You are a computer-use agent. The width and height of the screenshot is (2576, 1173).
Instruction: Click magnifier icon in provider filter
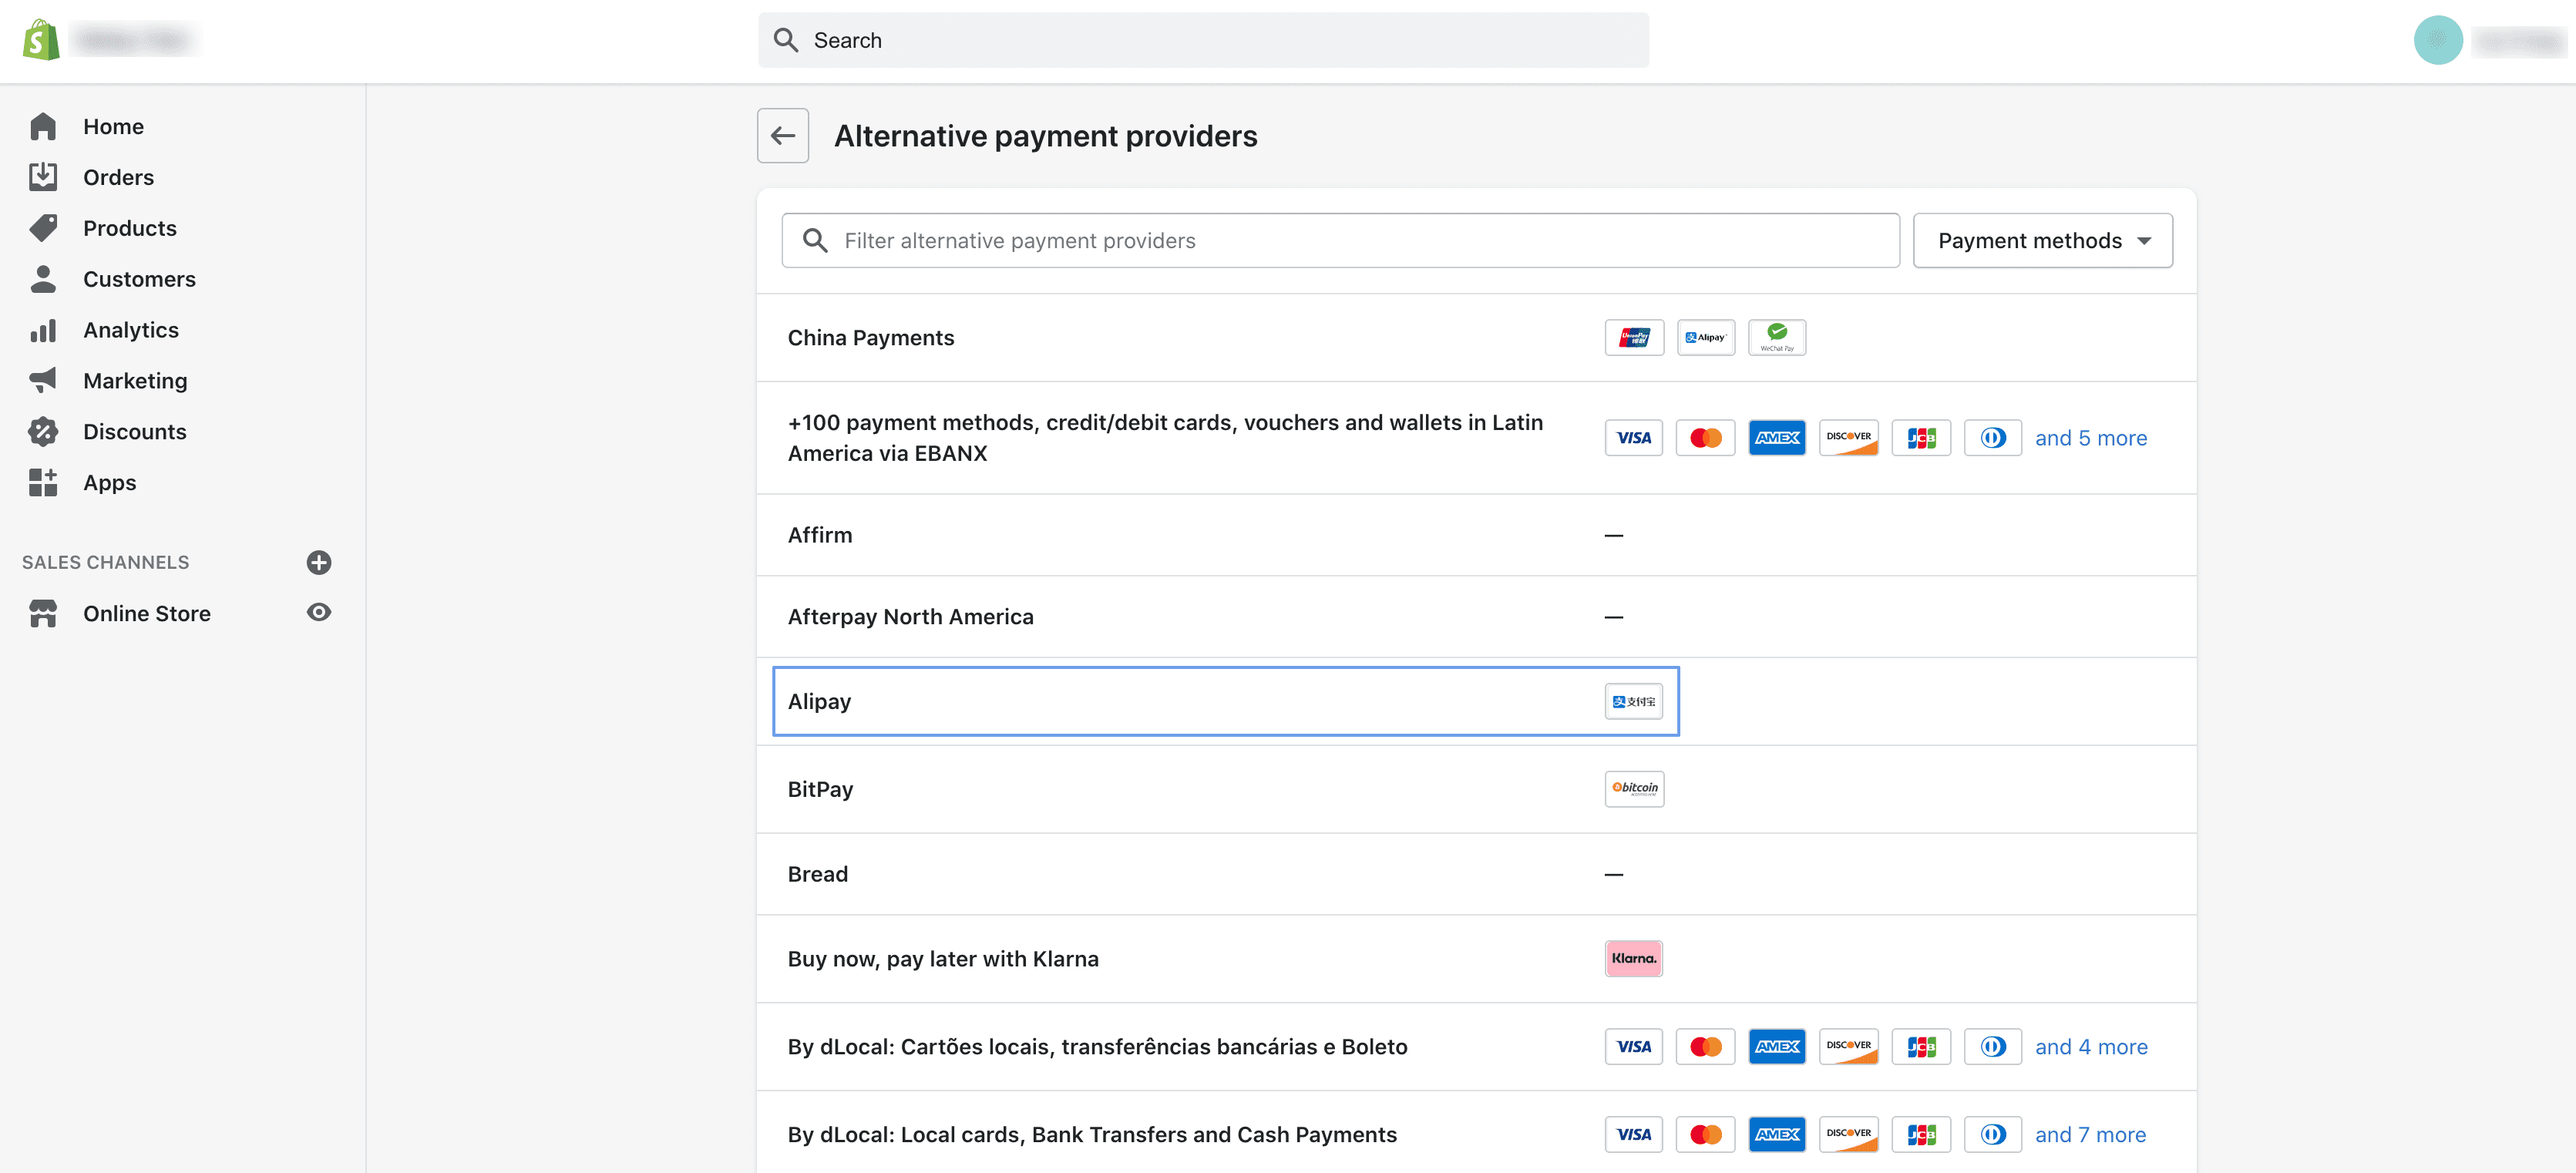[815, 241]
